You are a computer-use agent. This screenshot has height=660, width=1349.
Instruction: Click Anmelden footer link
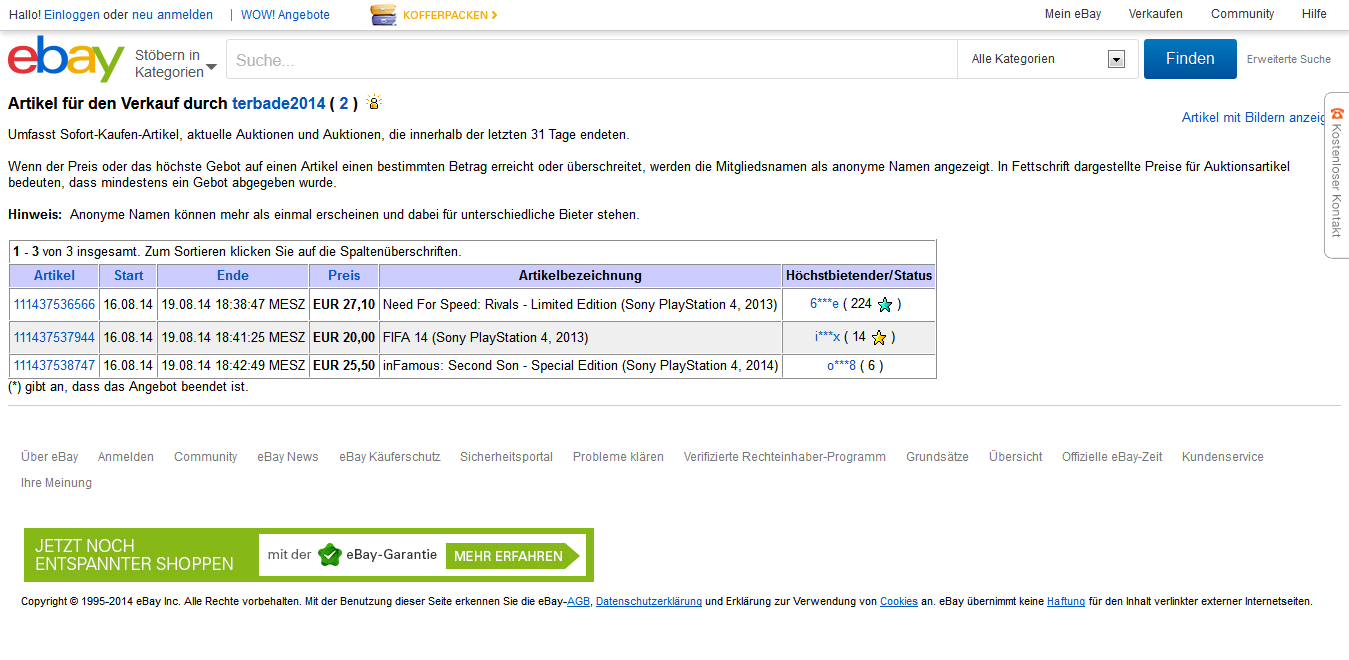(126, 457)
